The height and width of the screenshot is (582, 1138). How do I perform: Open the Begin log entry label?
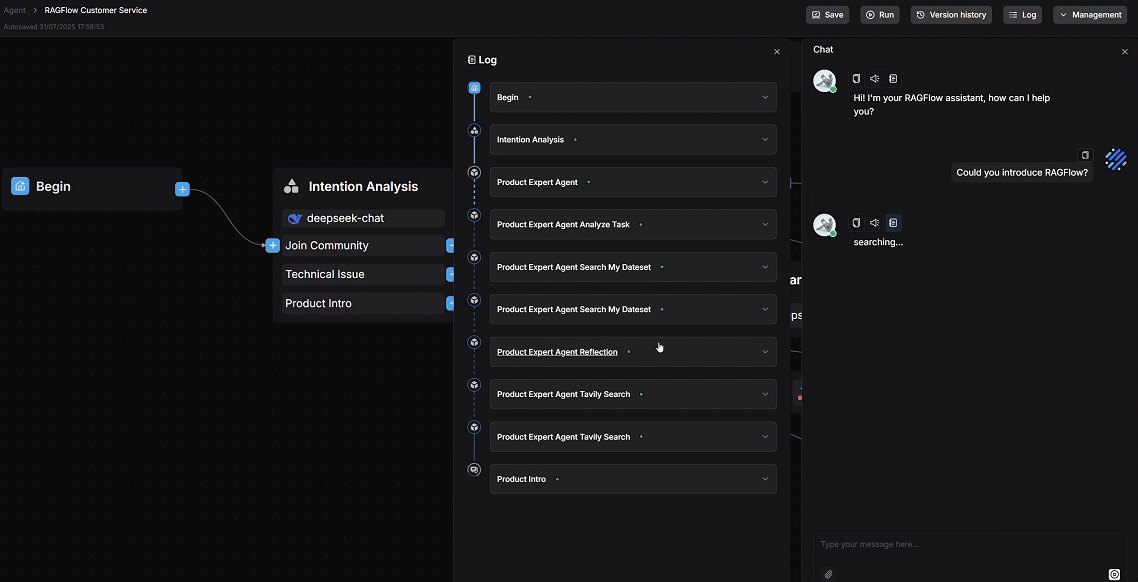[507, 97]
